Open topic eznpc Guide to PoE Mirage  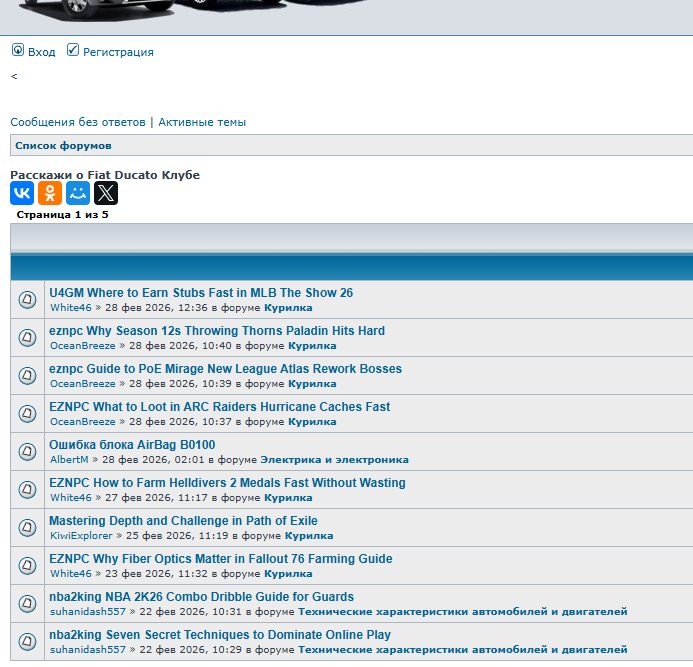coord(225,369)
